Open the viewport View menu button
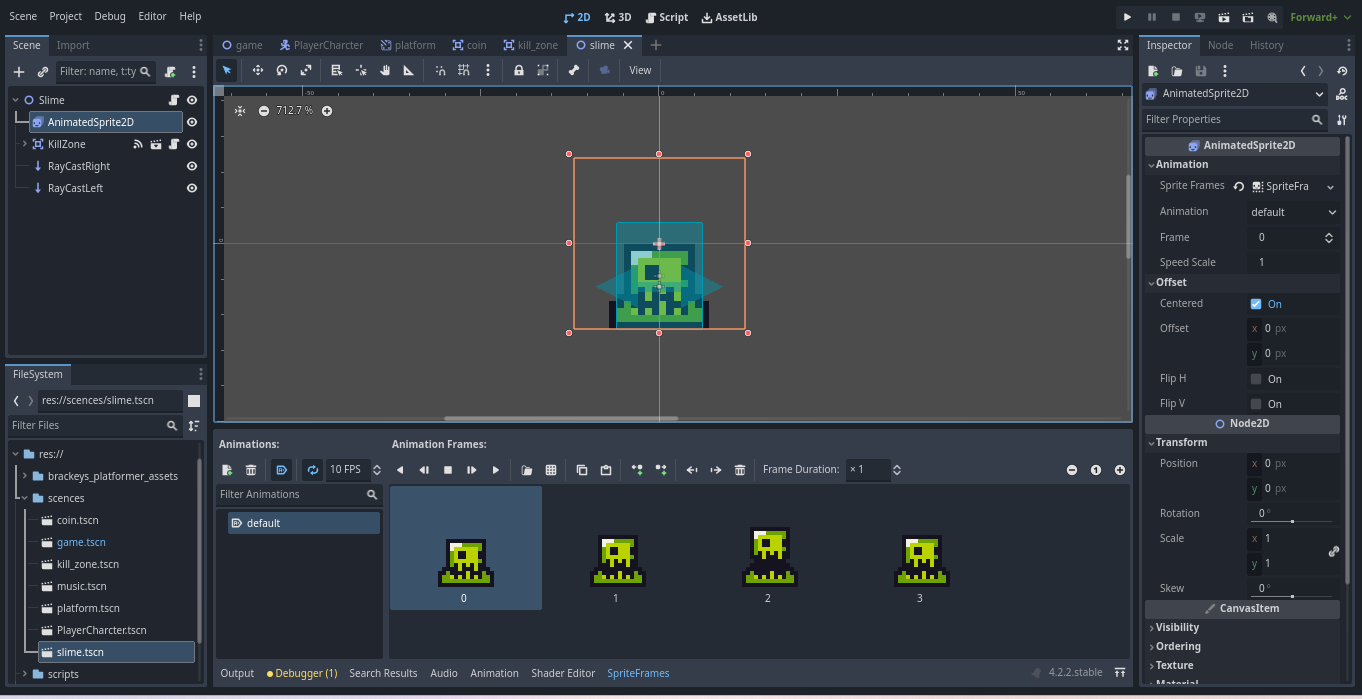 point(640,70)
